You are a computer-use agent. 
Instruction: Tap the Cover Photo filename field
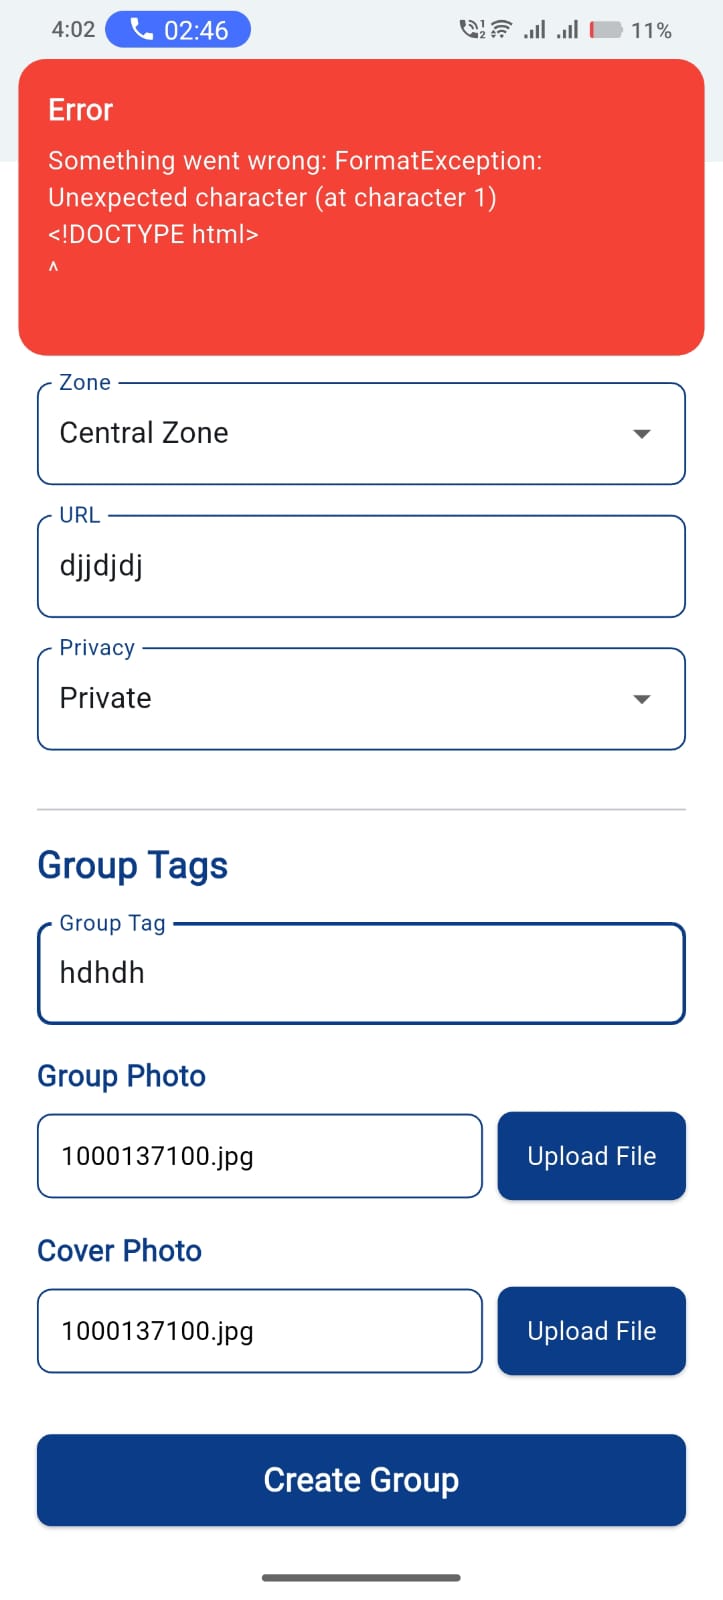260,1331
